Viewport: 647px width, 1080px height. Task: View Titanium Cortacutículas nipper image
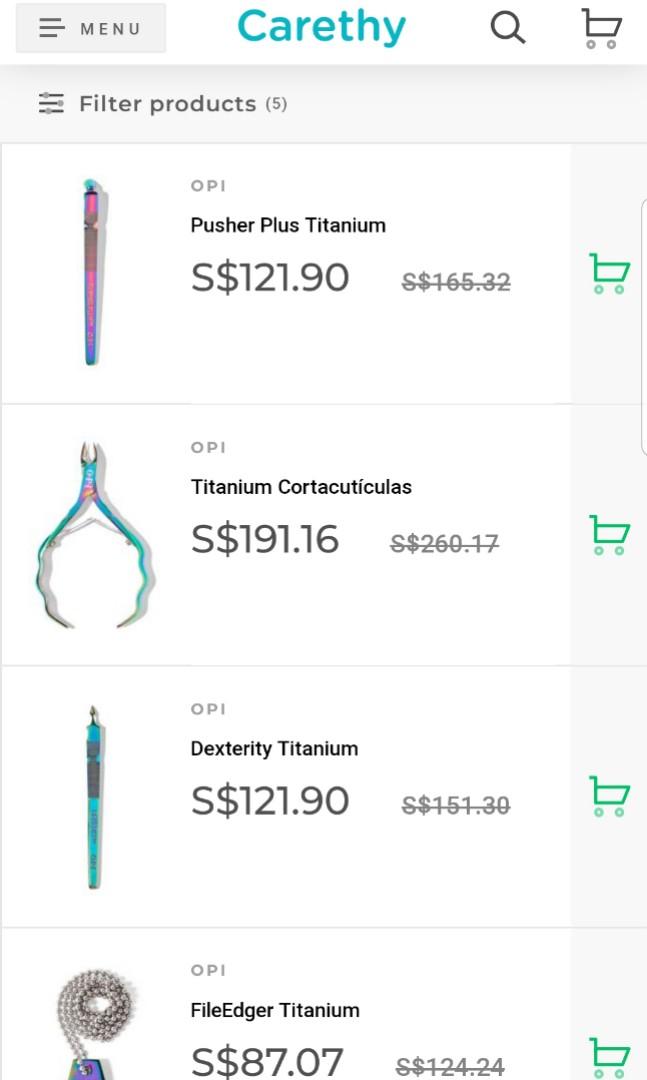tap(93, 535)
